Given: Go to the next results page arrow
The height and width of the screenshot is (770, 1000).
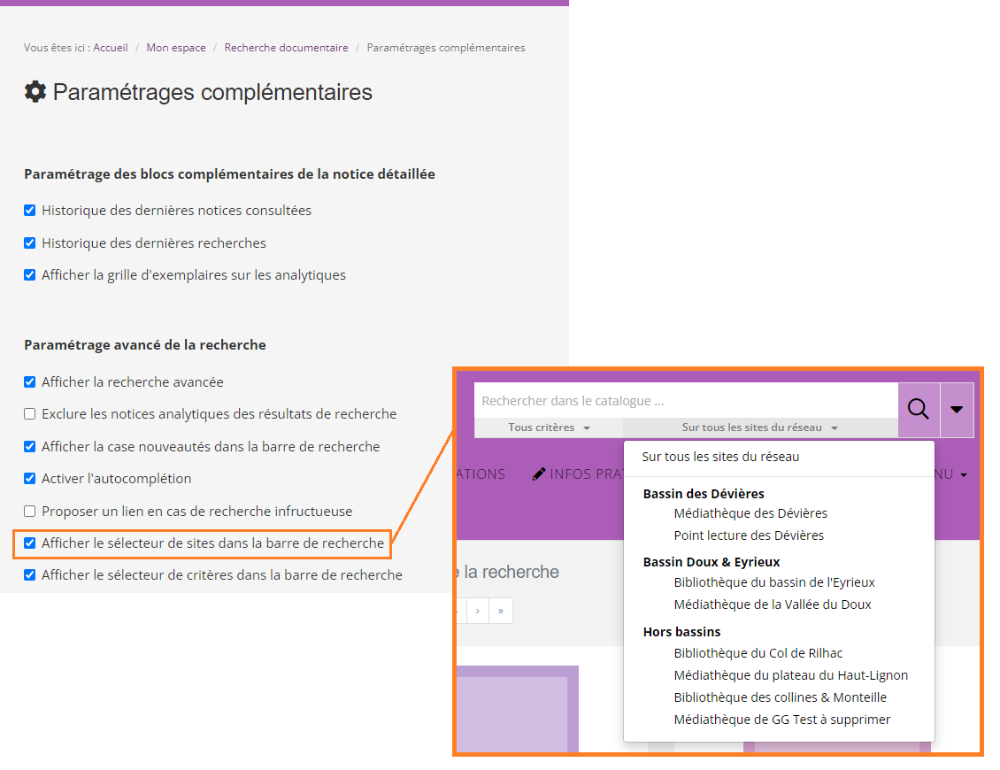Looking at the screenshot, I should click(x=478, y=611).
